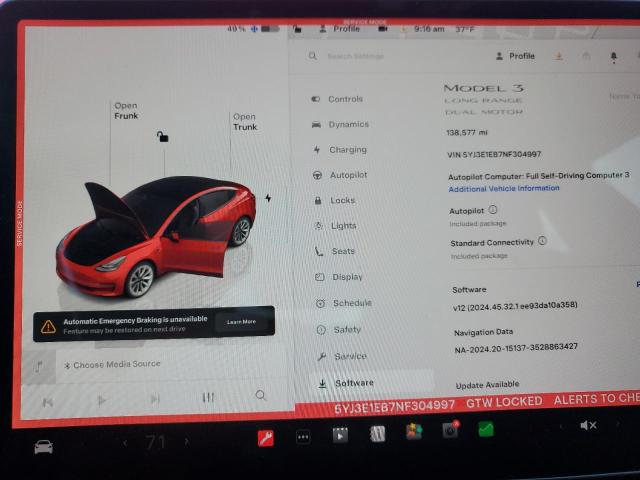Tap the lock icon in status bar
Image resolution: width=640 pixels, height=480 pixels.
[x=297, y=28]
